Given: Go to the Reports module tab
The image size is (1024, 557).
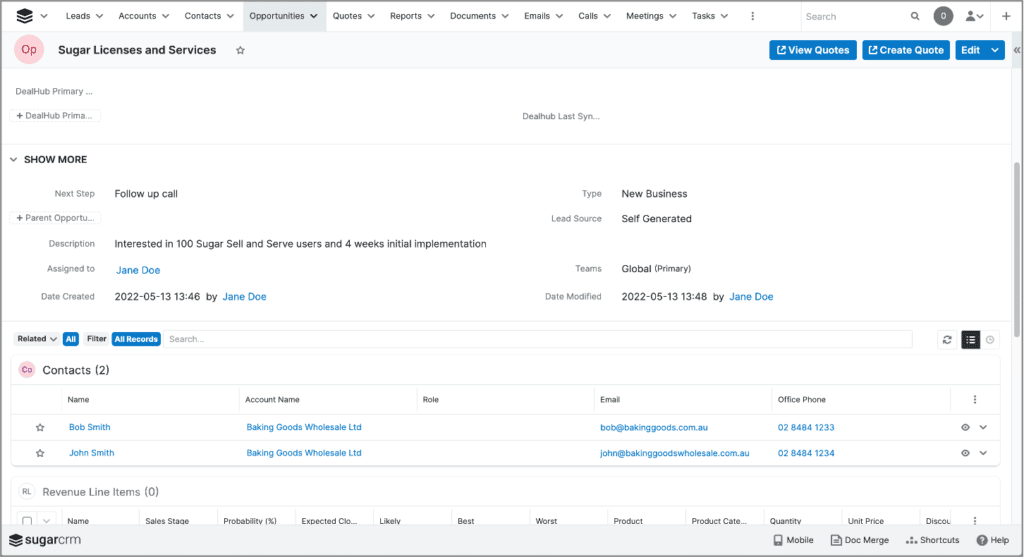Looking at the screenshot, I should [406, 16].
